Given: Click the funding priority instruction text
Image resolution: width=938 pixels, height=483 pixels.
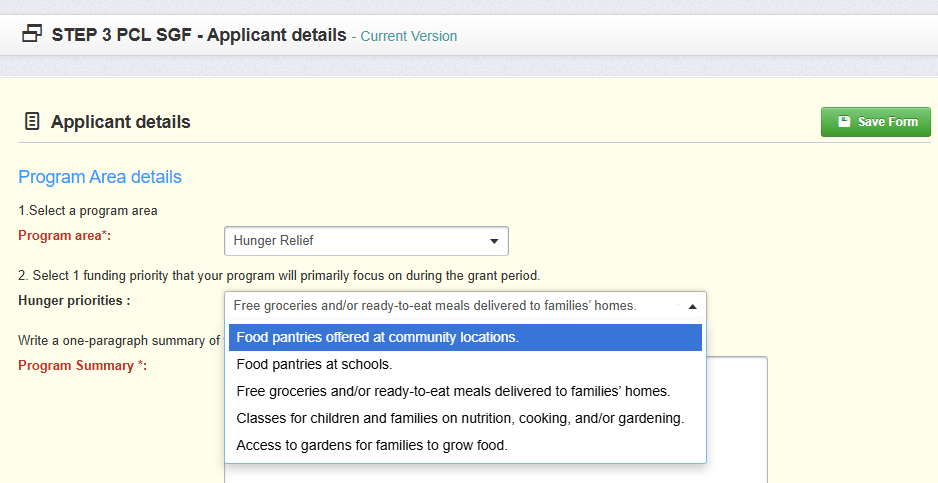Looking at the screenshot, I should point(280,275).
